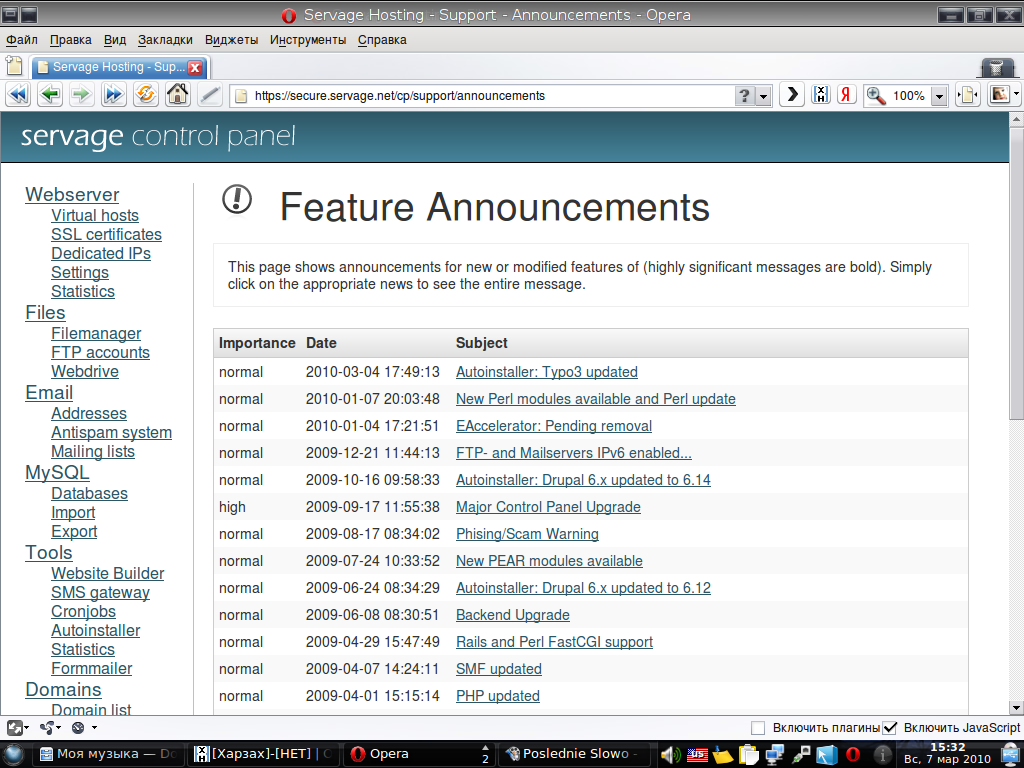The height and width of the screenshot is (768, 1024).
Task: Open the Правка menu
Action: tap(71, 40)
